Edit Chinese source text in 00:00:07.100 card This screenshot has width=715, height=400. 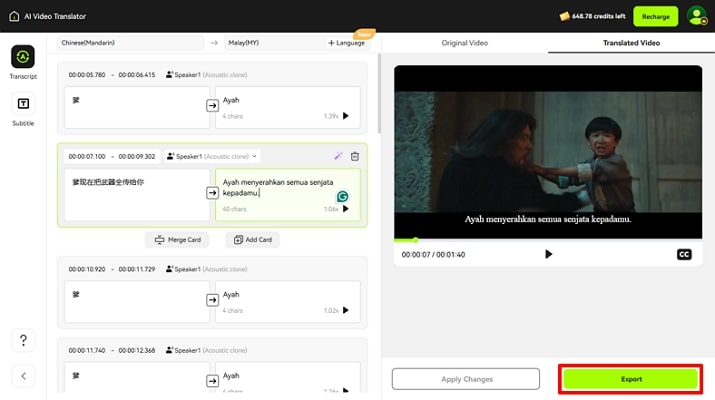[137, 195]
